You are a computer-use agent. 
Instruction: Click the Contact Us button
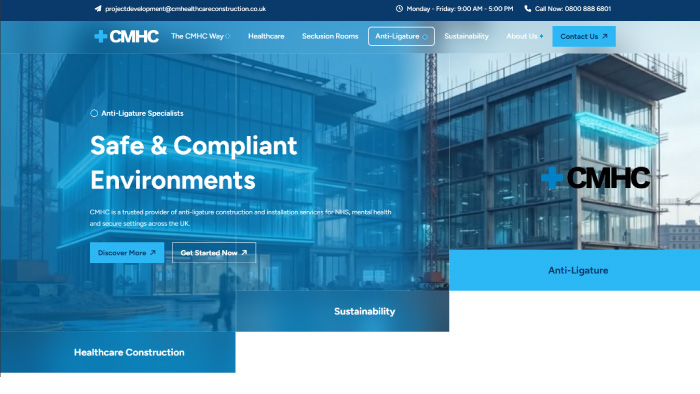pyautogui.click(x=584, y=36)
